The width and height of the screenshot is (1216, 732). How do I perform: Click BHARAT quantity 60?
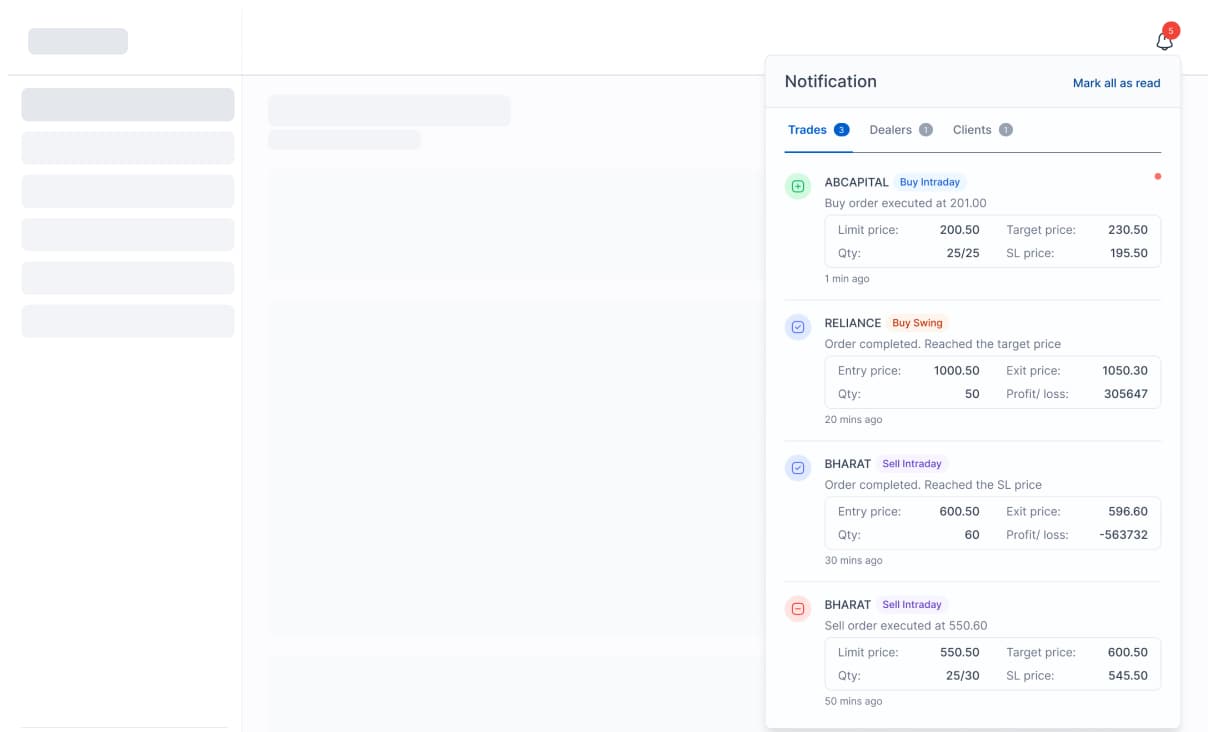(972, 536)
